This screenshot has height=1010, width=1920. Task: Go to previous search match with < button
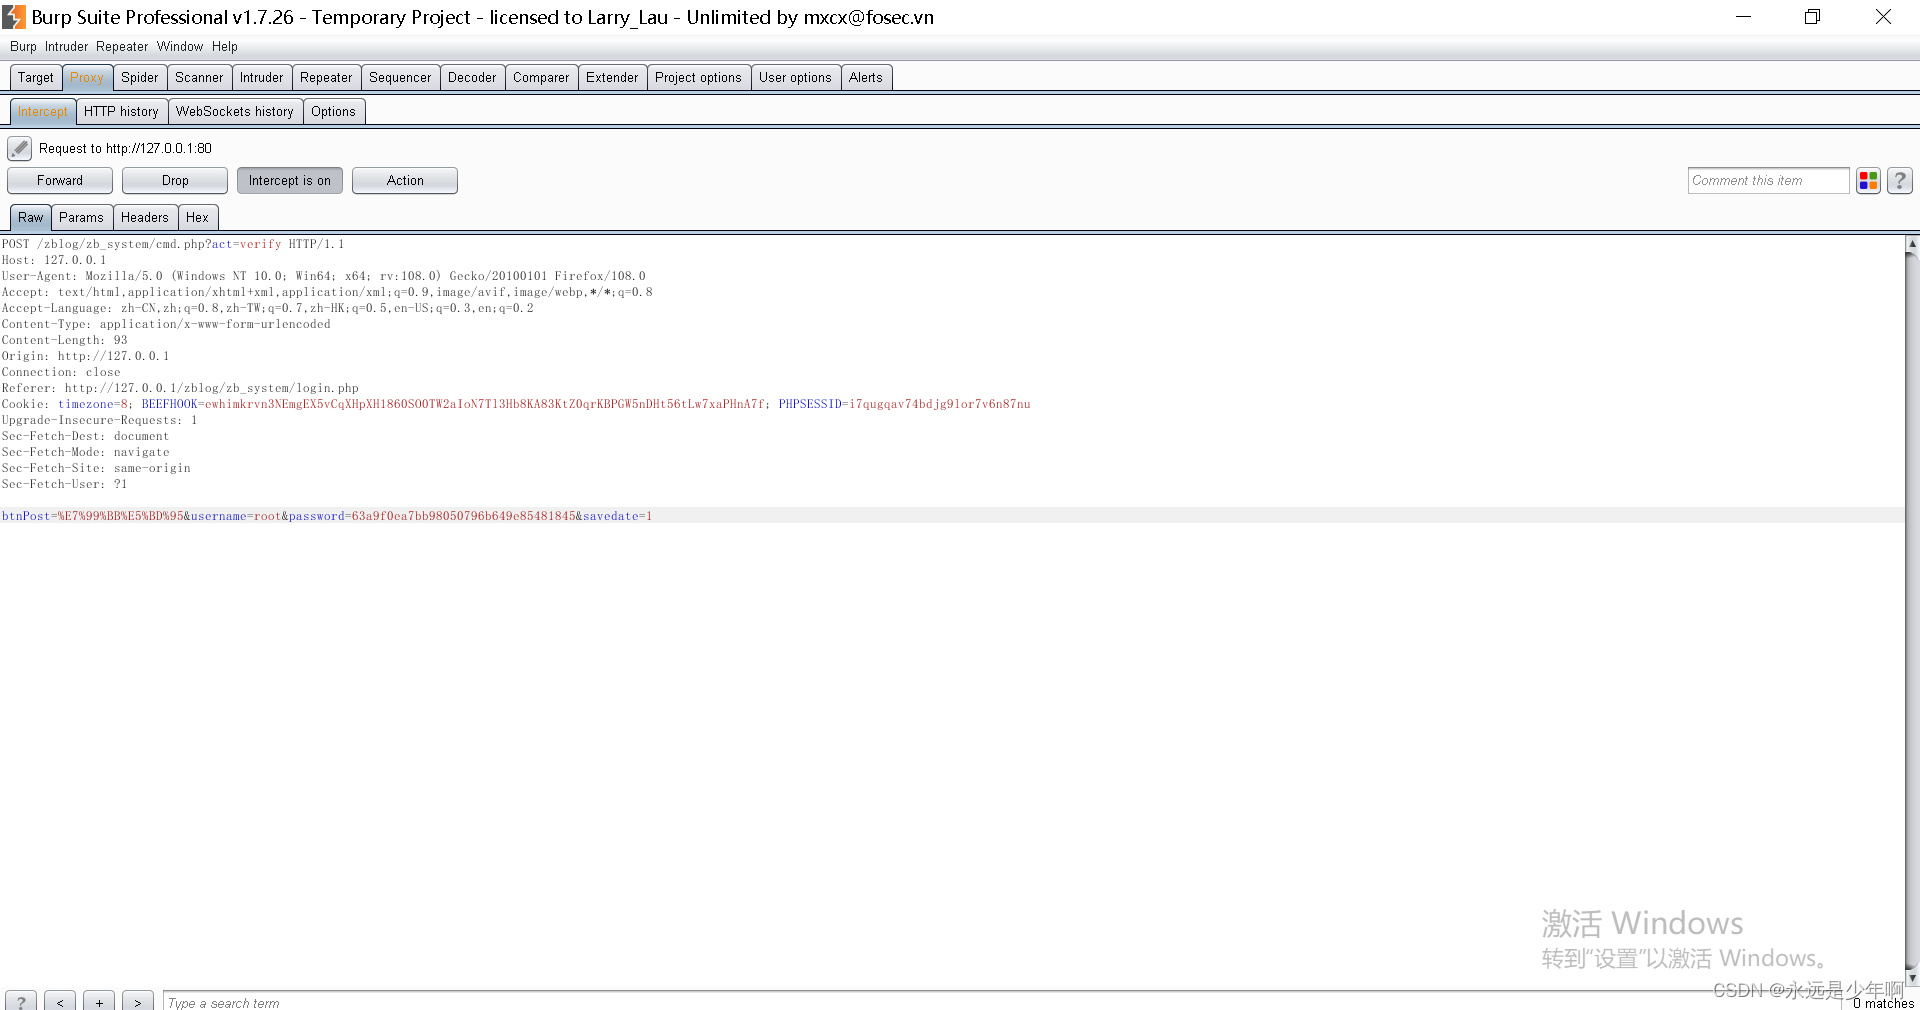coord(60,1001)
